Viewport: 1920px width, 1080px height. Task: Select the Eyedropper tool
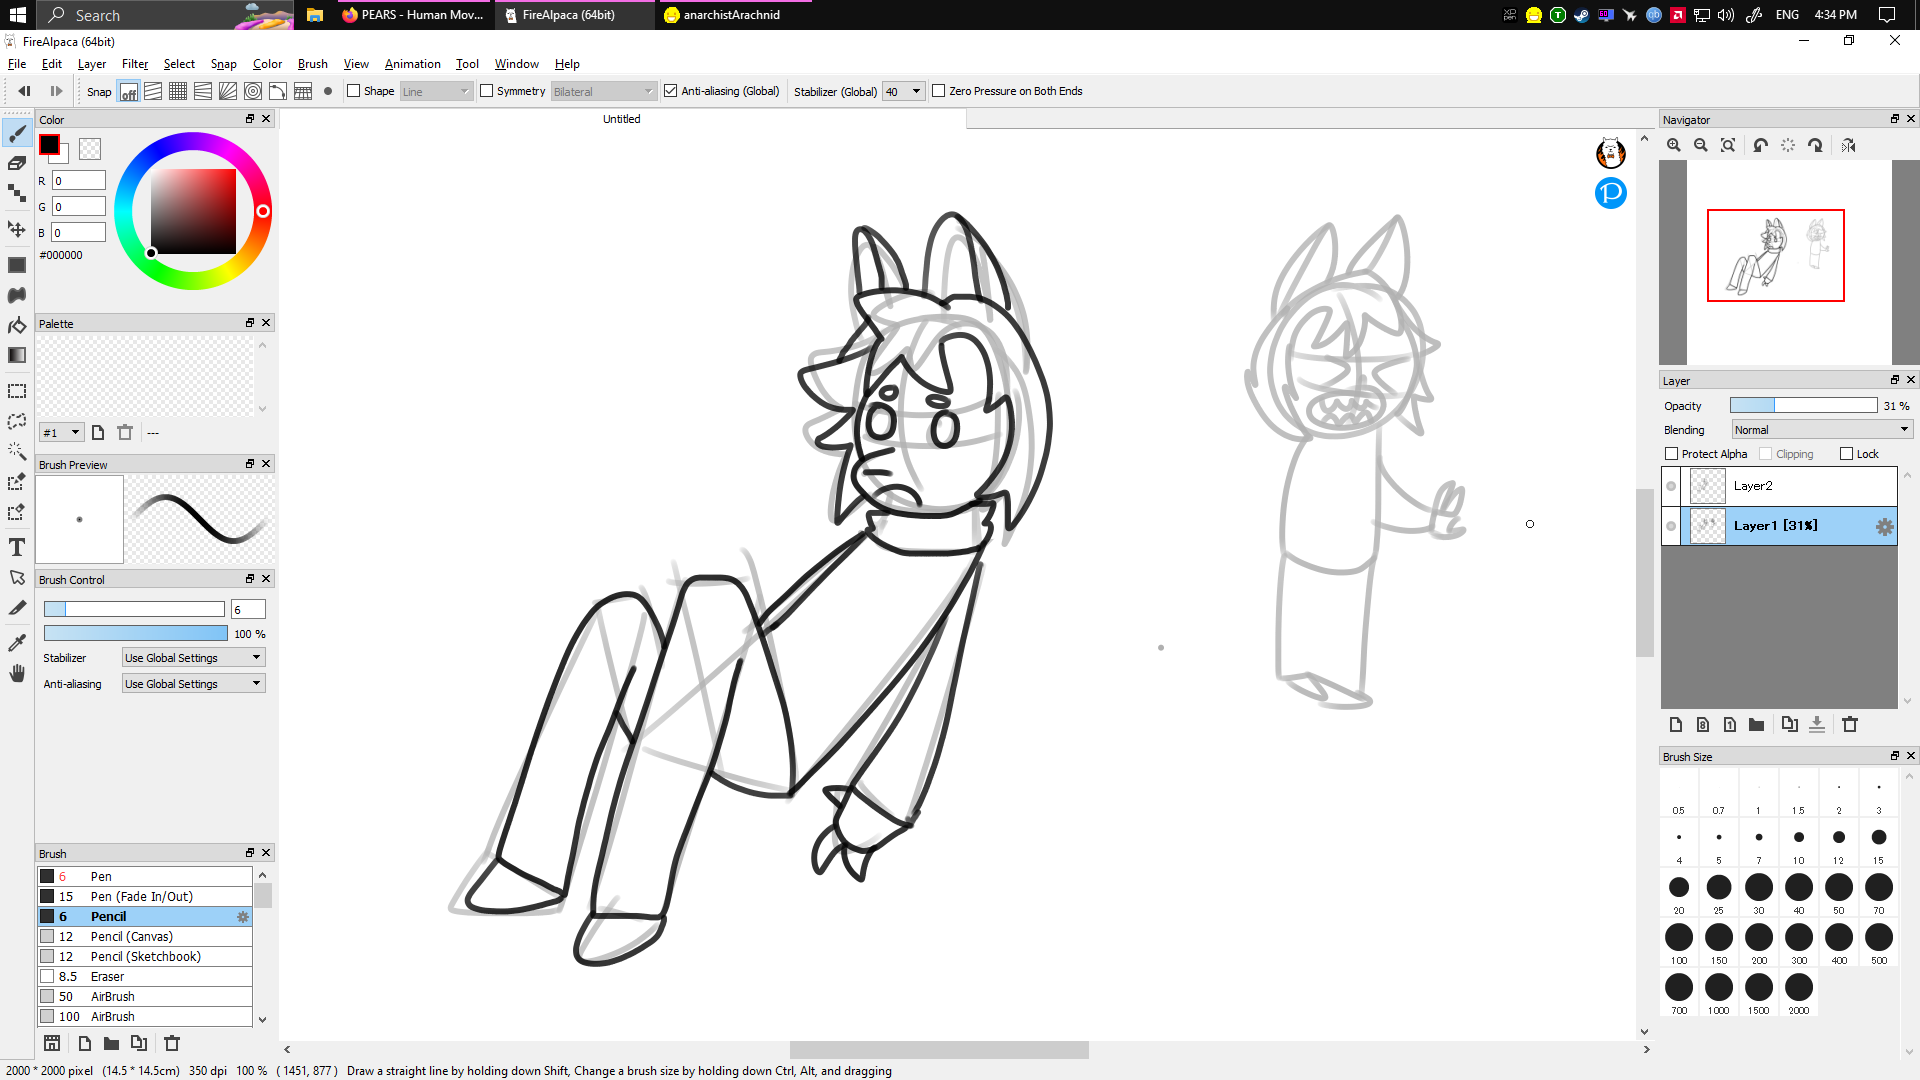click(x=17, y=642)
